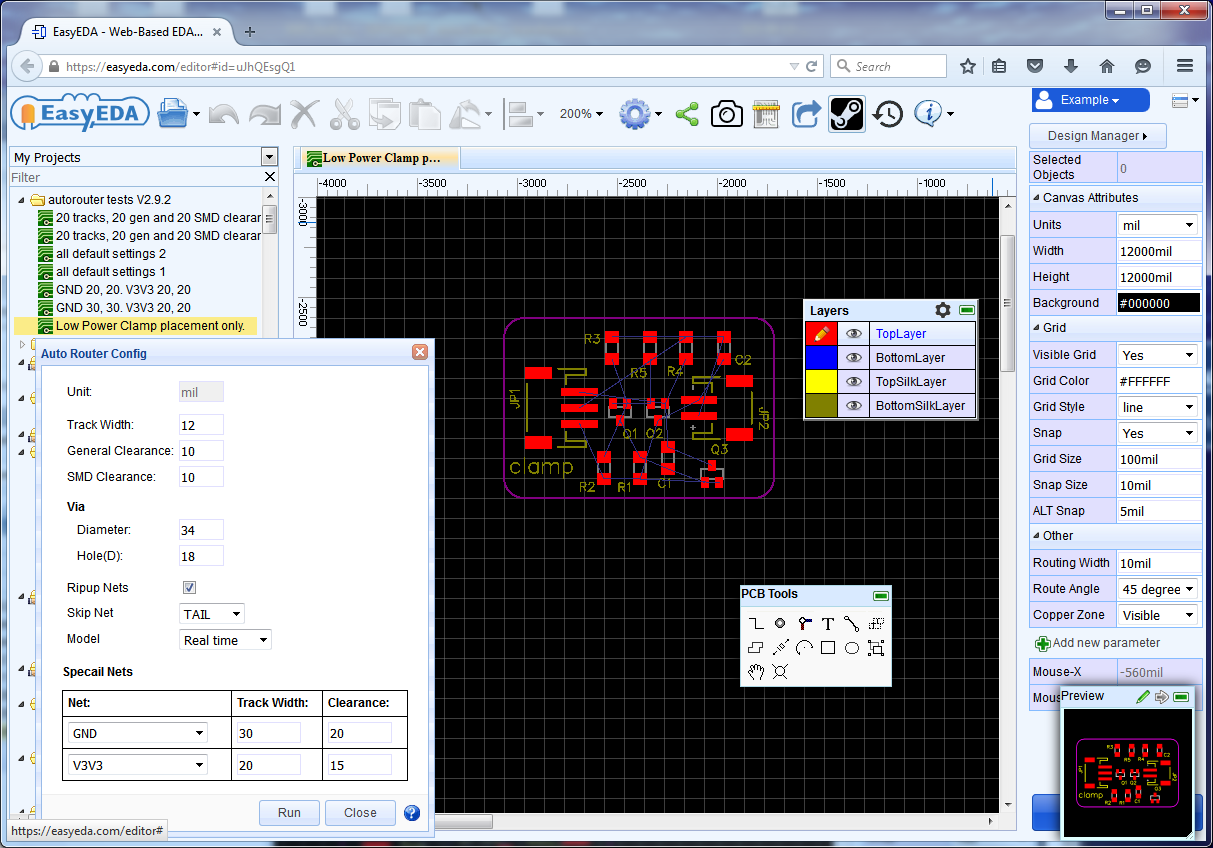Open the history clock icon
The height and width of the screenshot is (848, 1213).
tap(887, 114)
